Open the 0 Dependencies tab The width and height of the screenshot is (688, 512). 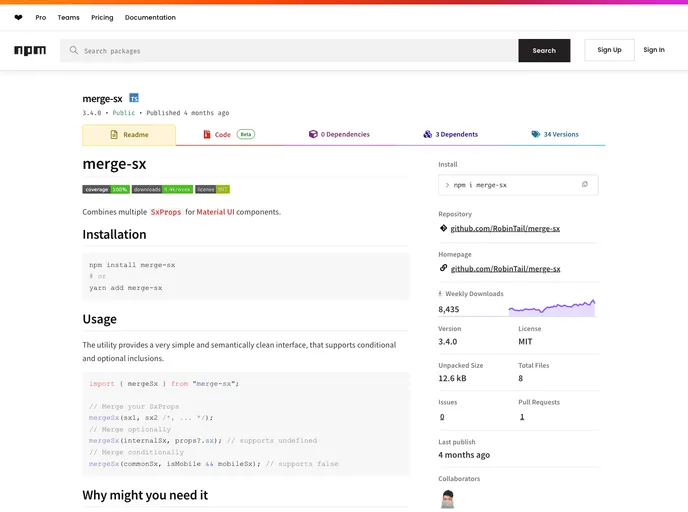click(339, 134)
